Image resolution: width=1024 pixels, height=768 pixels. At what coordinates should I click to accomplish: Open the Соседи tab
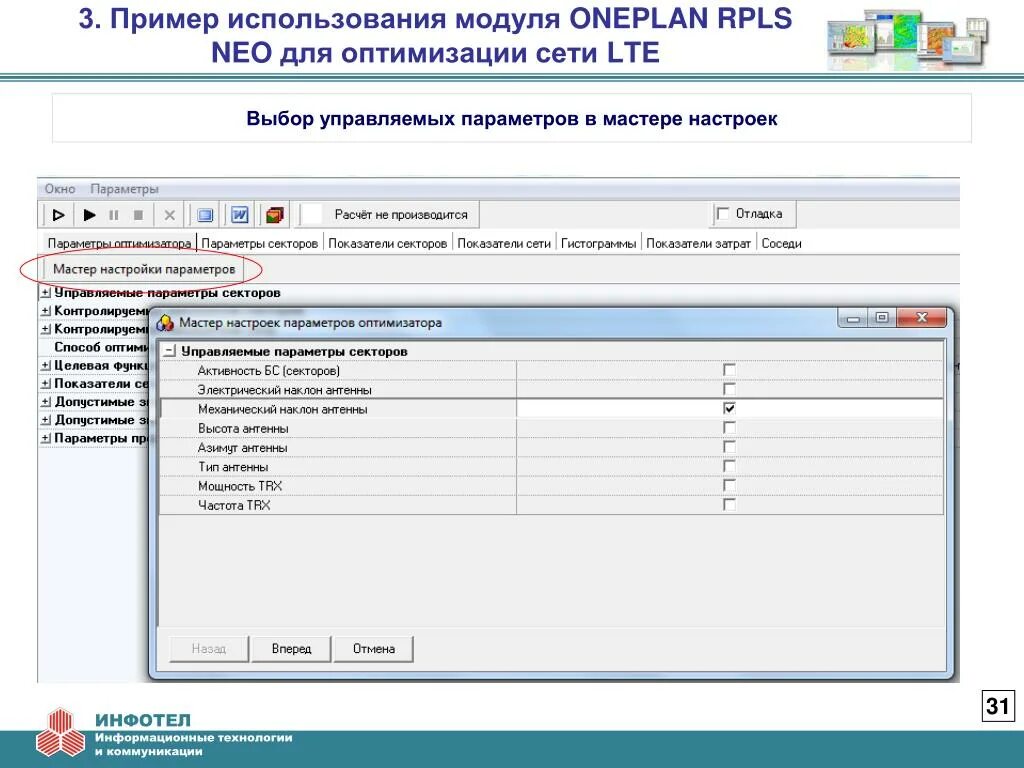781,243
